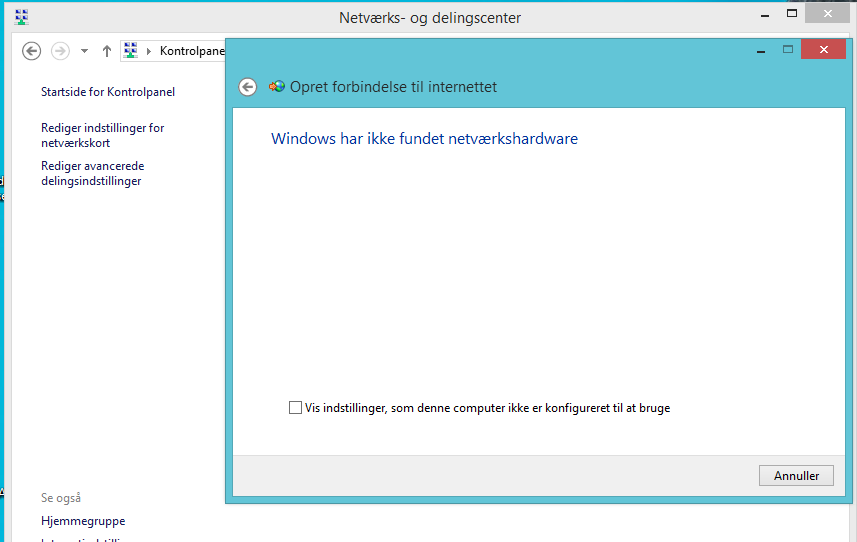
Task: Click the heading Windows har ikke fundet netværkshardware
Action: tap(424, 139)
